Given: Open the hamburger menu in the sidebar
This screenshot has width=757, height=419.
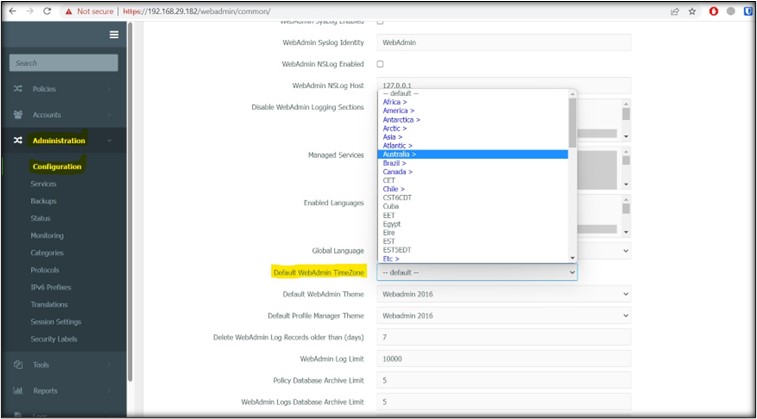Looking at the screenshot, I should click(114, 35).
